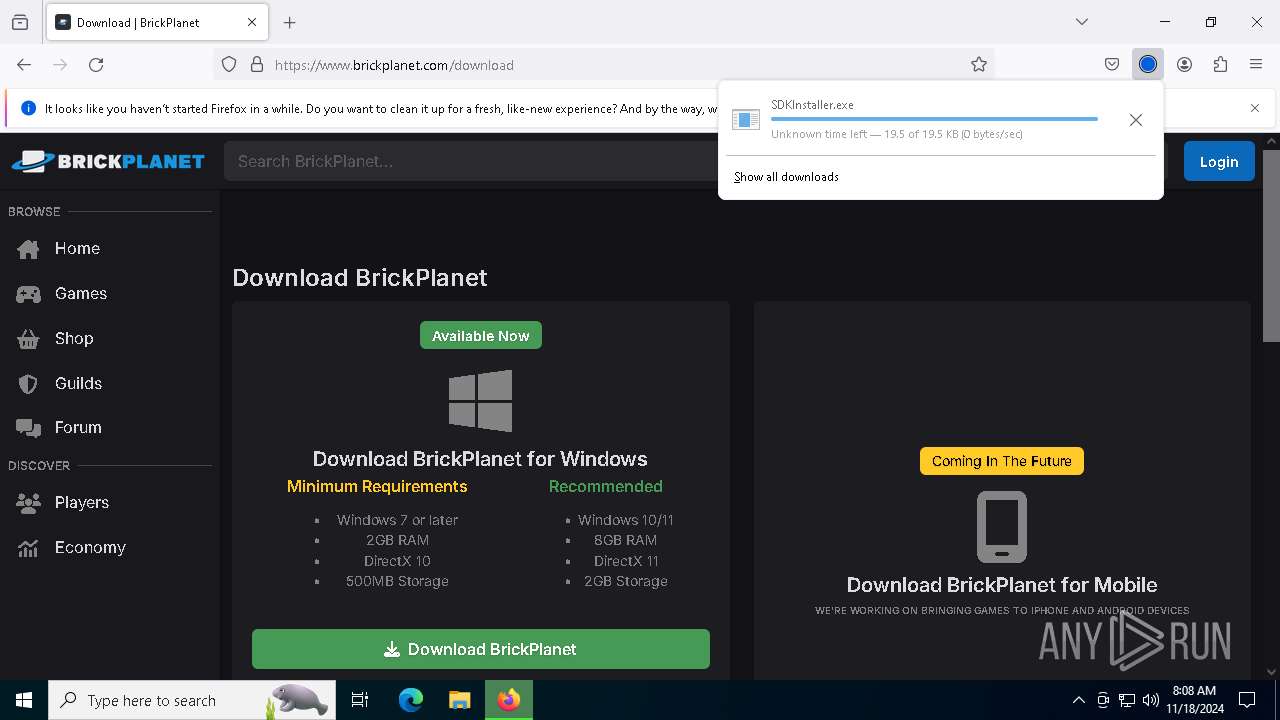This screenshot has height=720, width=1280.
Task: Click the Guilds shield icon
Action: [x=28, y=384]
